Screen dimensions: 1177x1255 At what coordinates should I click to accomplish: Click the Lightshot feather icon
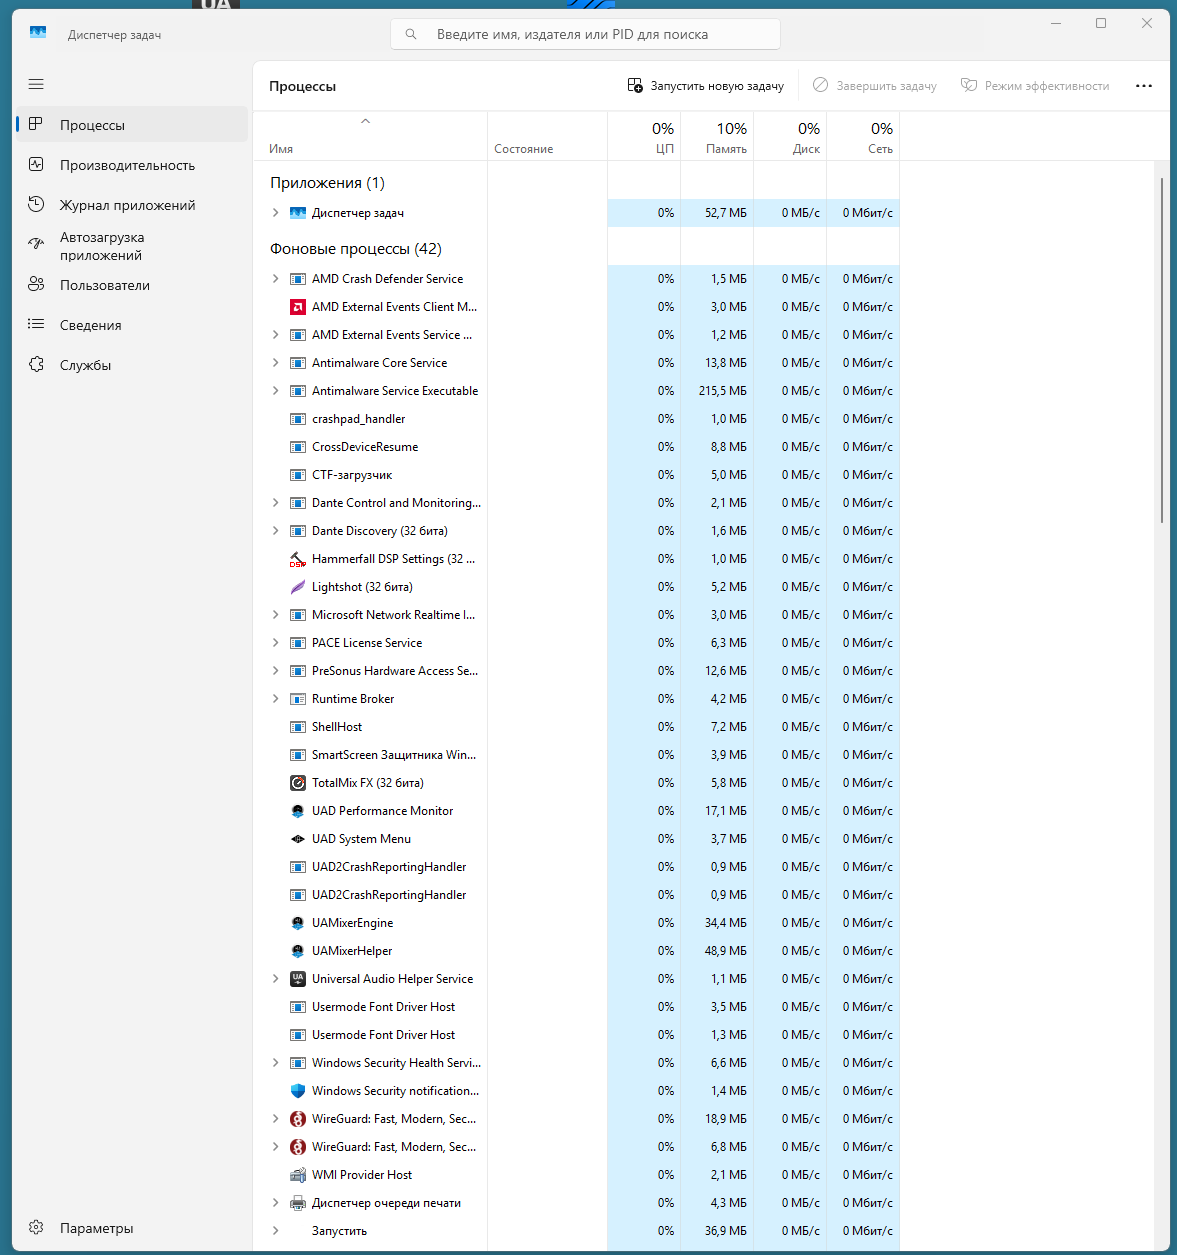tap(298, 587)
